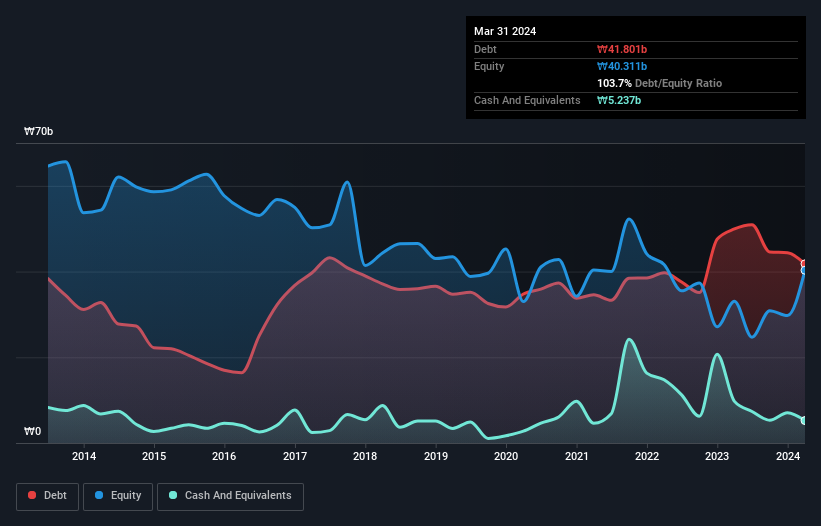Select the blue Equity end-point marker
This screenshot has width=821, height=526.
coord(804,270)
